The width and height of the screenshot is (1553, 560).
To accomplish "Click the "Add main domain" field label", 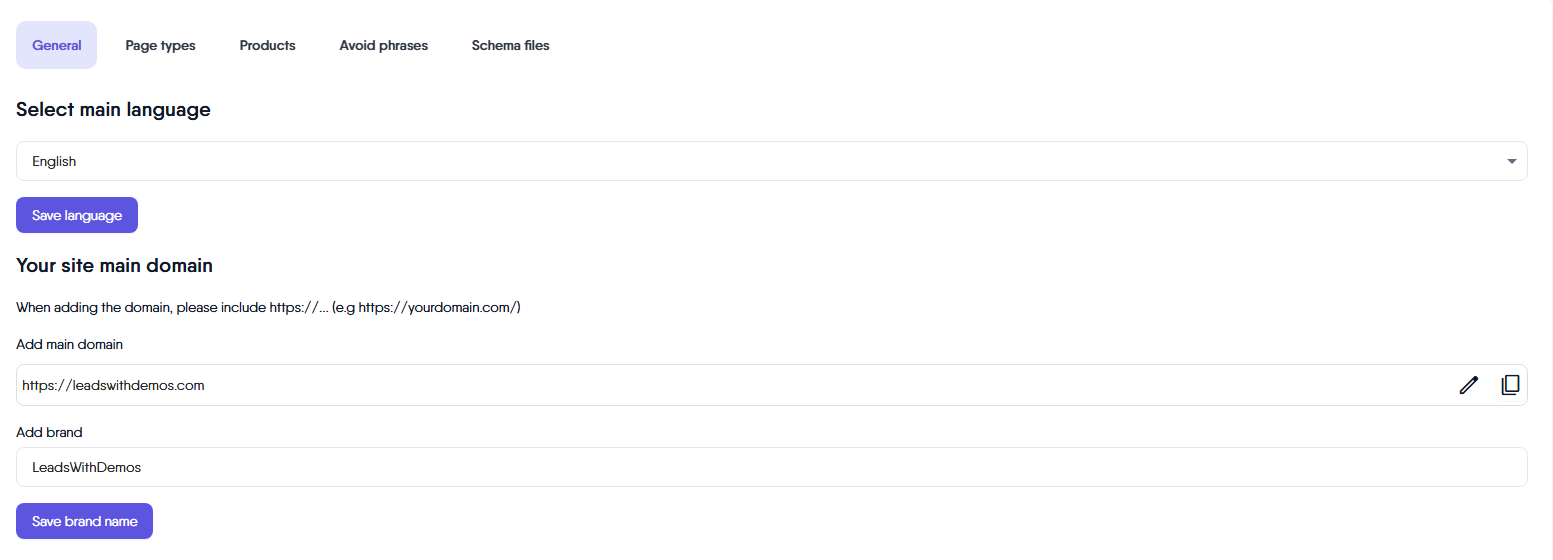I will point(70,344).
